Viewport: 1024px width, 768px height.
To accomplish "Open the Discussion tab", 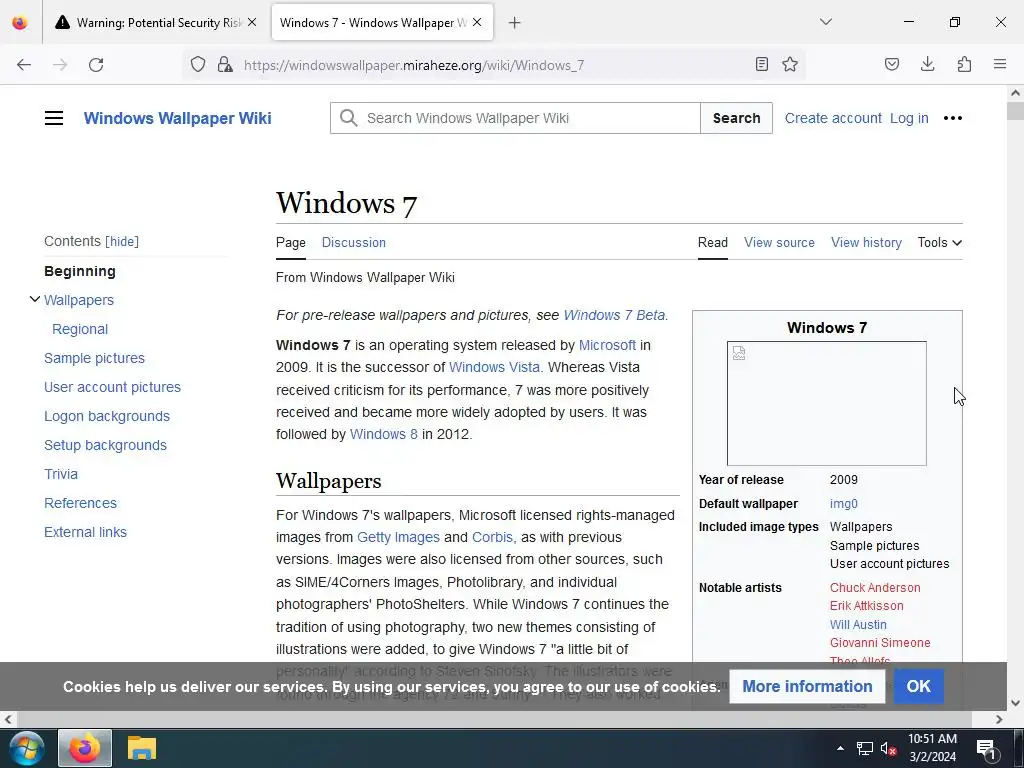I will click(353, 242).
